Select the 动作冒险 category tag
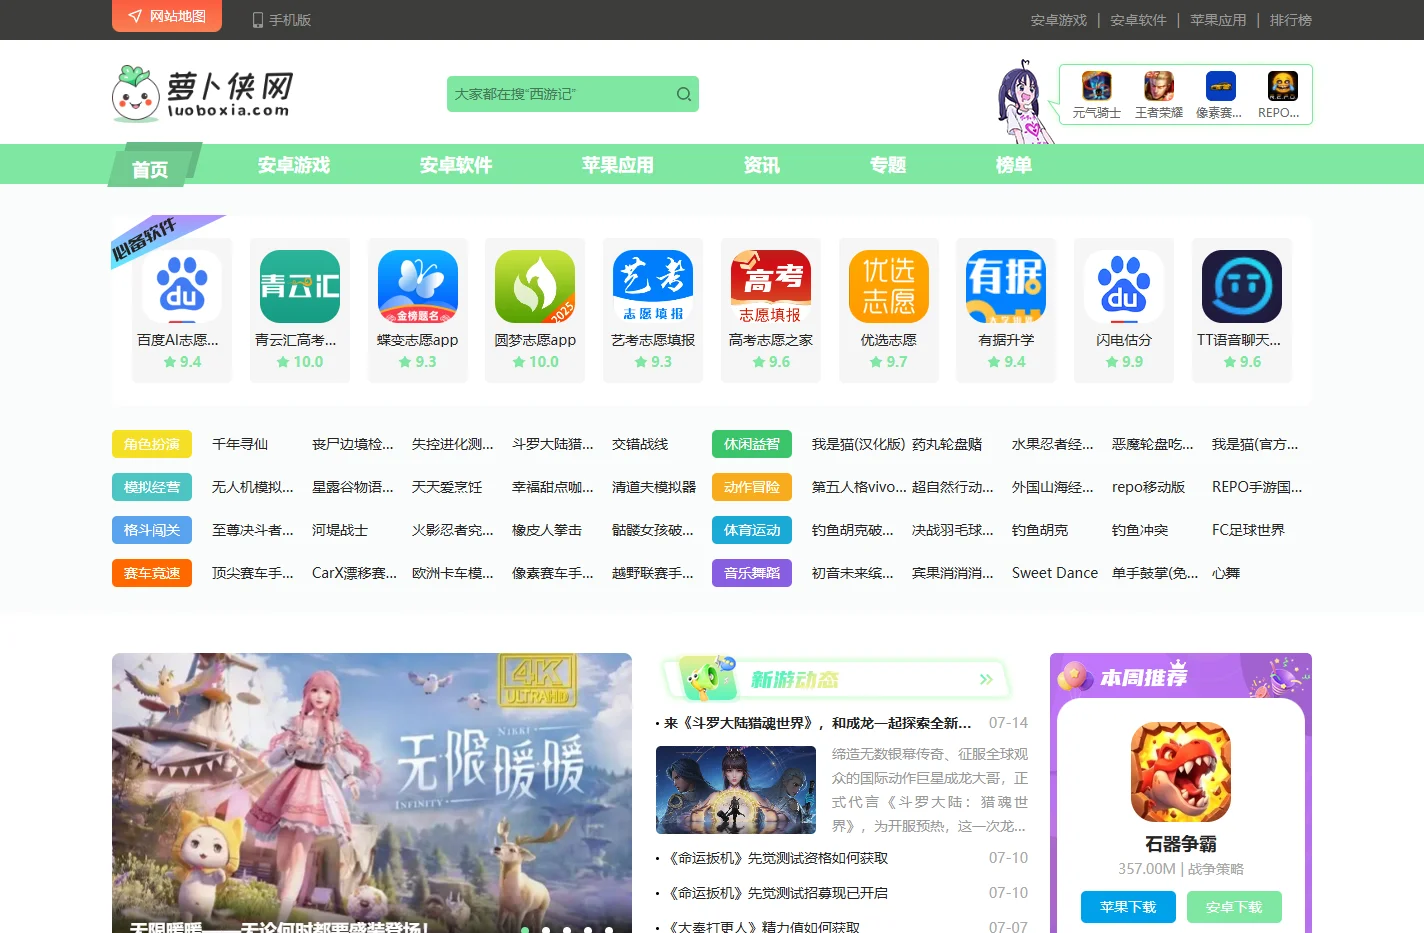This screenshot has width=1424, height=933. tap(752, 487)
